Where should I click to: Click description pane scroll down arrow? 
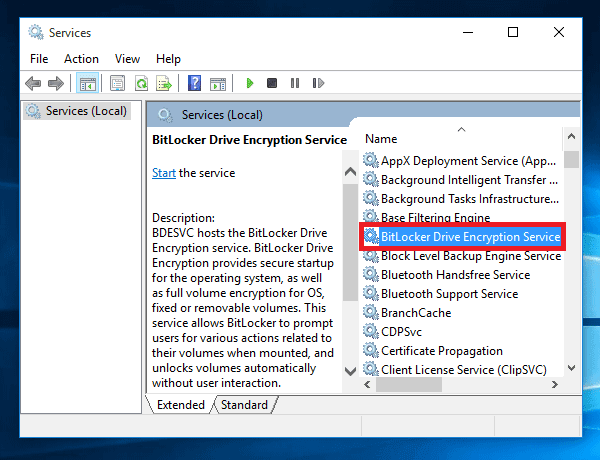click(x=351, y=371)
